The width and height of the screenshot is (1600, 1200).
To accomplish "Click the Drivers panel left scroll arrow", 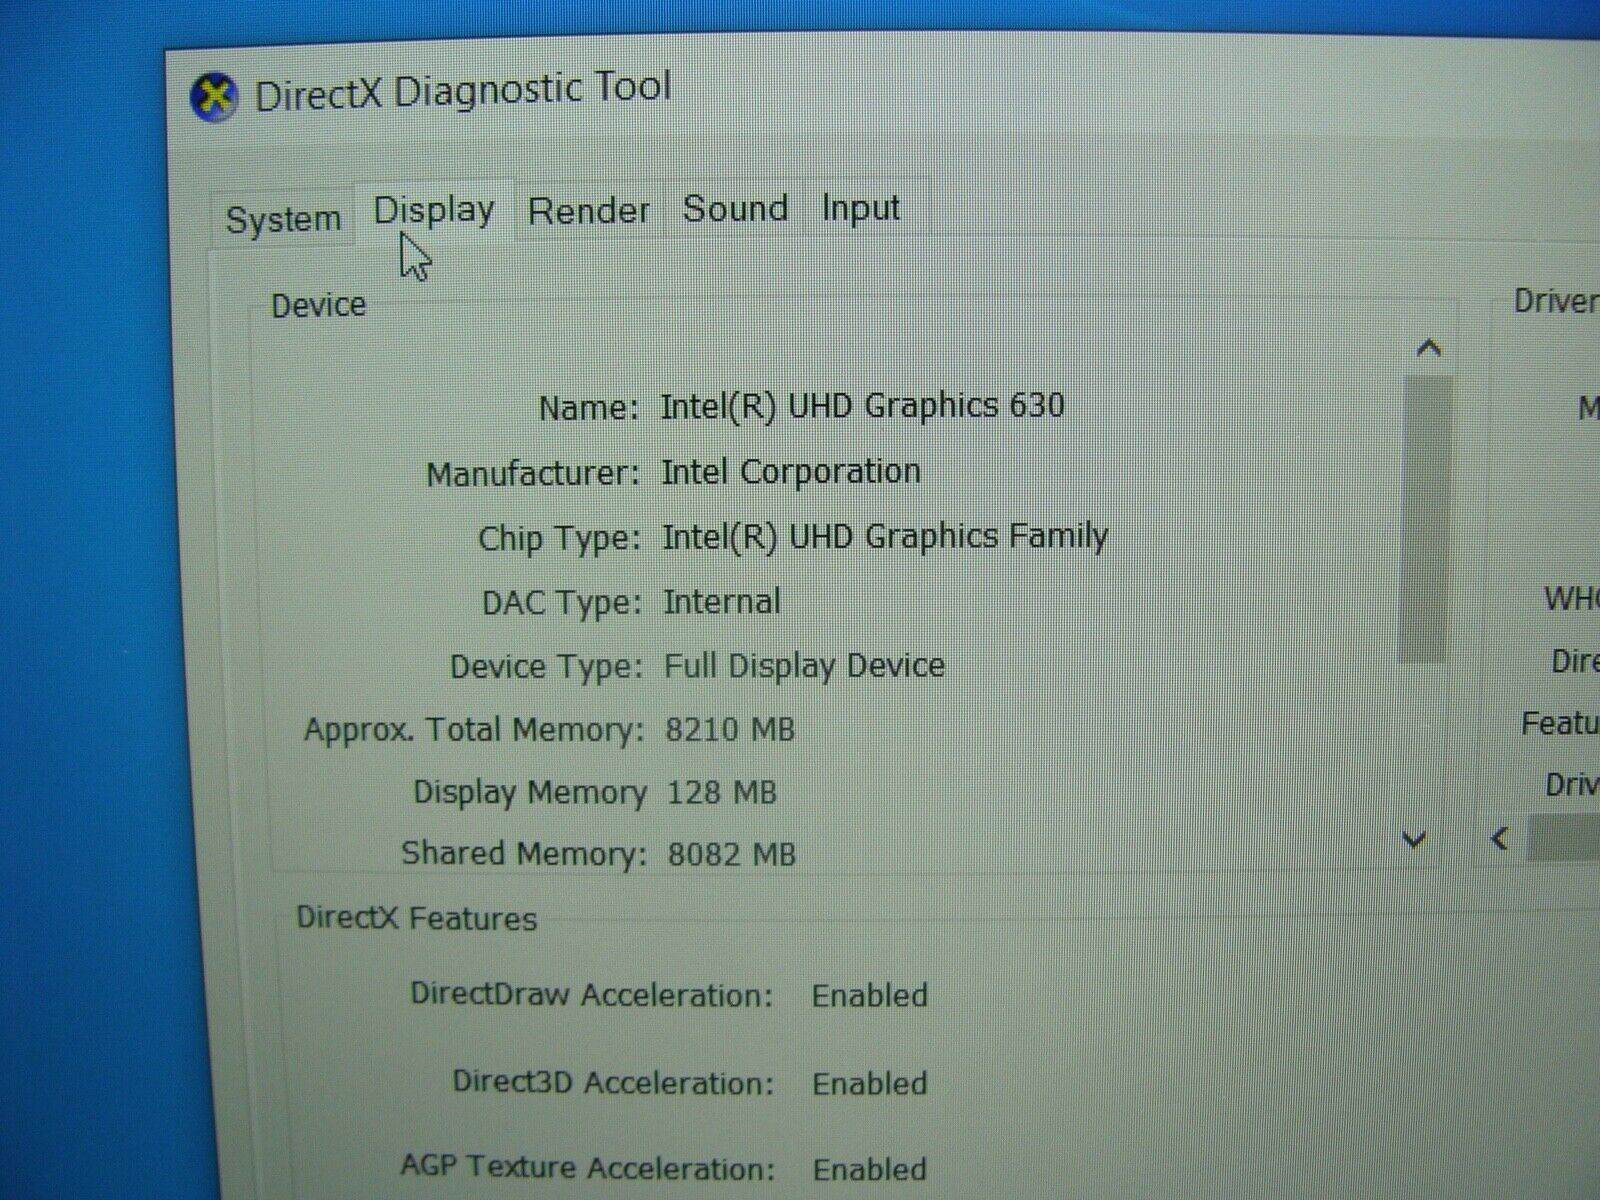I will 1499,839.
